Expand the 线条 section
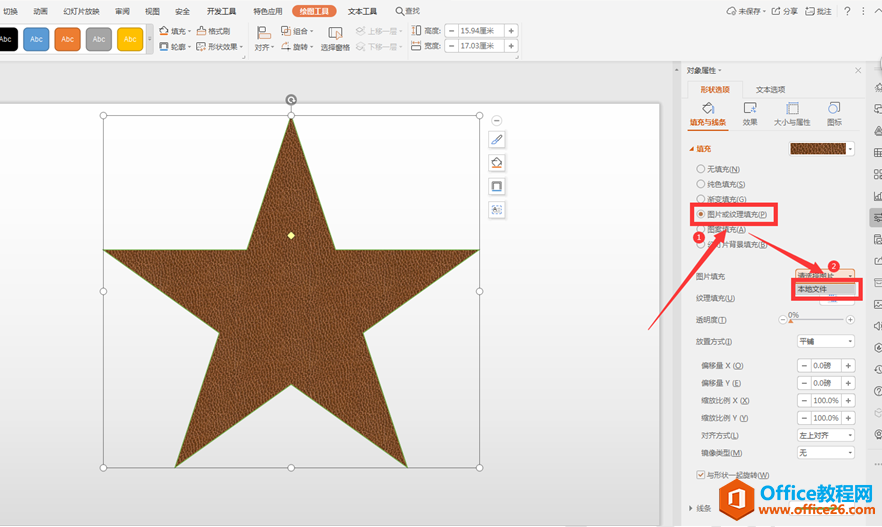Screen dimensions: 882x527 [x=697, y=508]
